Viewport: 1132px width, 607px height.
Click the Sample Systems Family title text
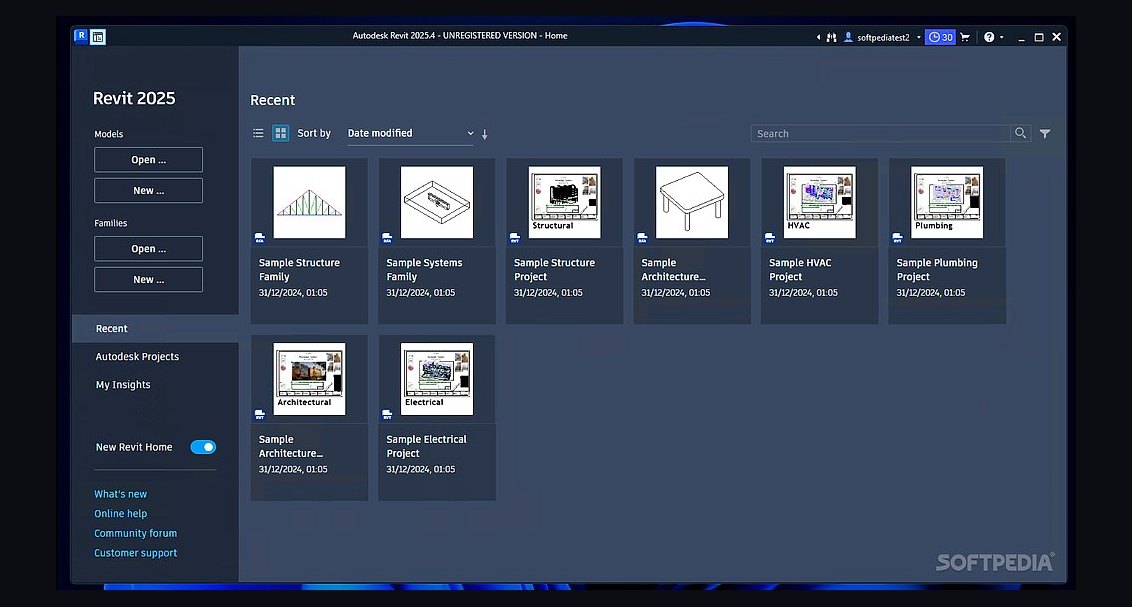[424, 270]
